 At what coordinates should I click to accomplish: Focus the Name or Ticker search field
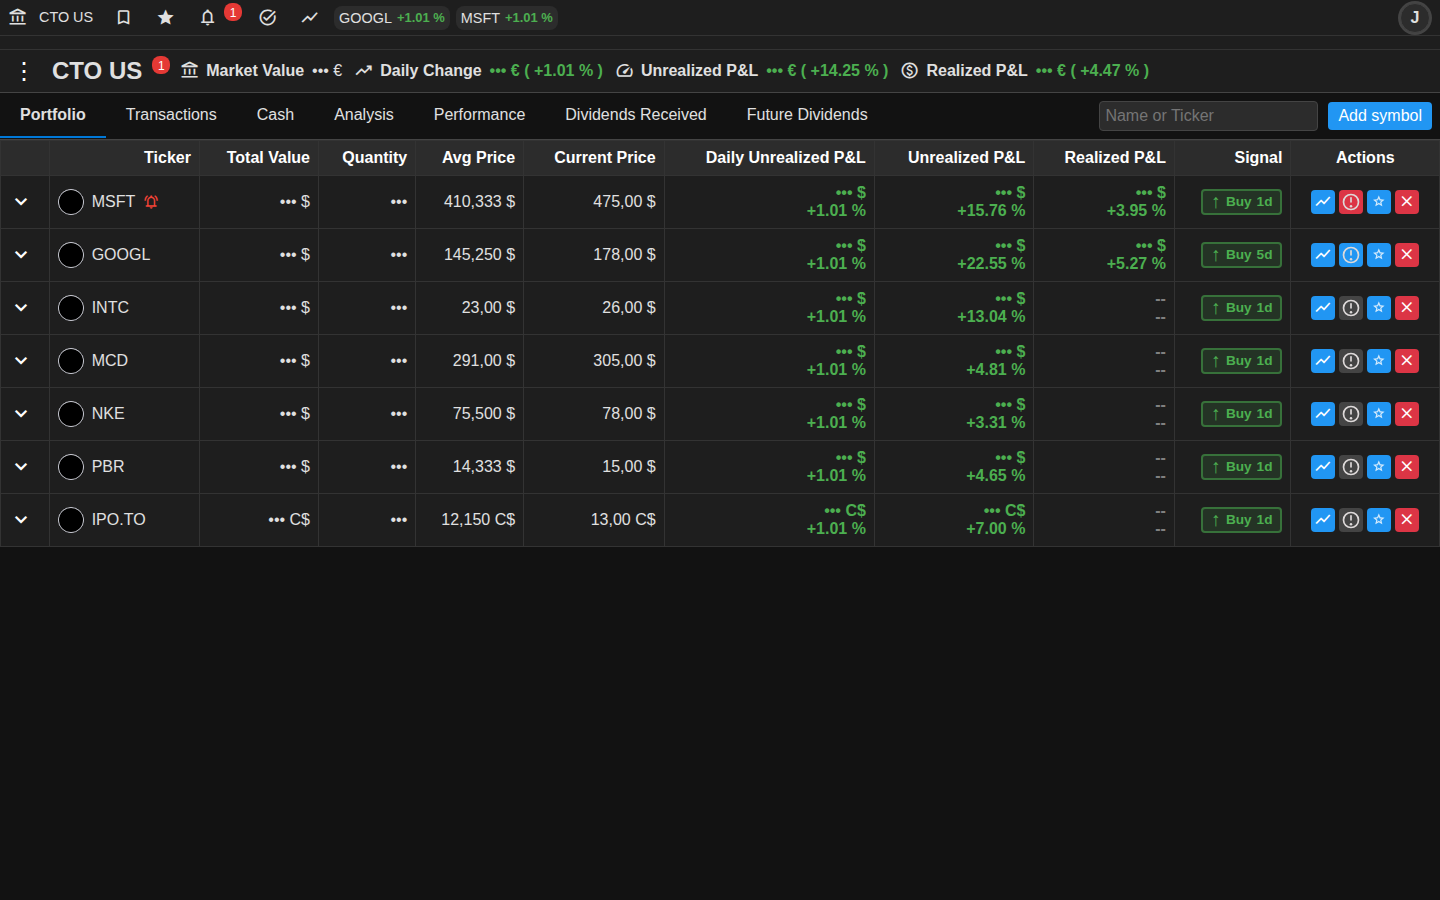click(1208, 116)
